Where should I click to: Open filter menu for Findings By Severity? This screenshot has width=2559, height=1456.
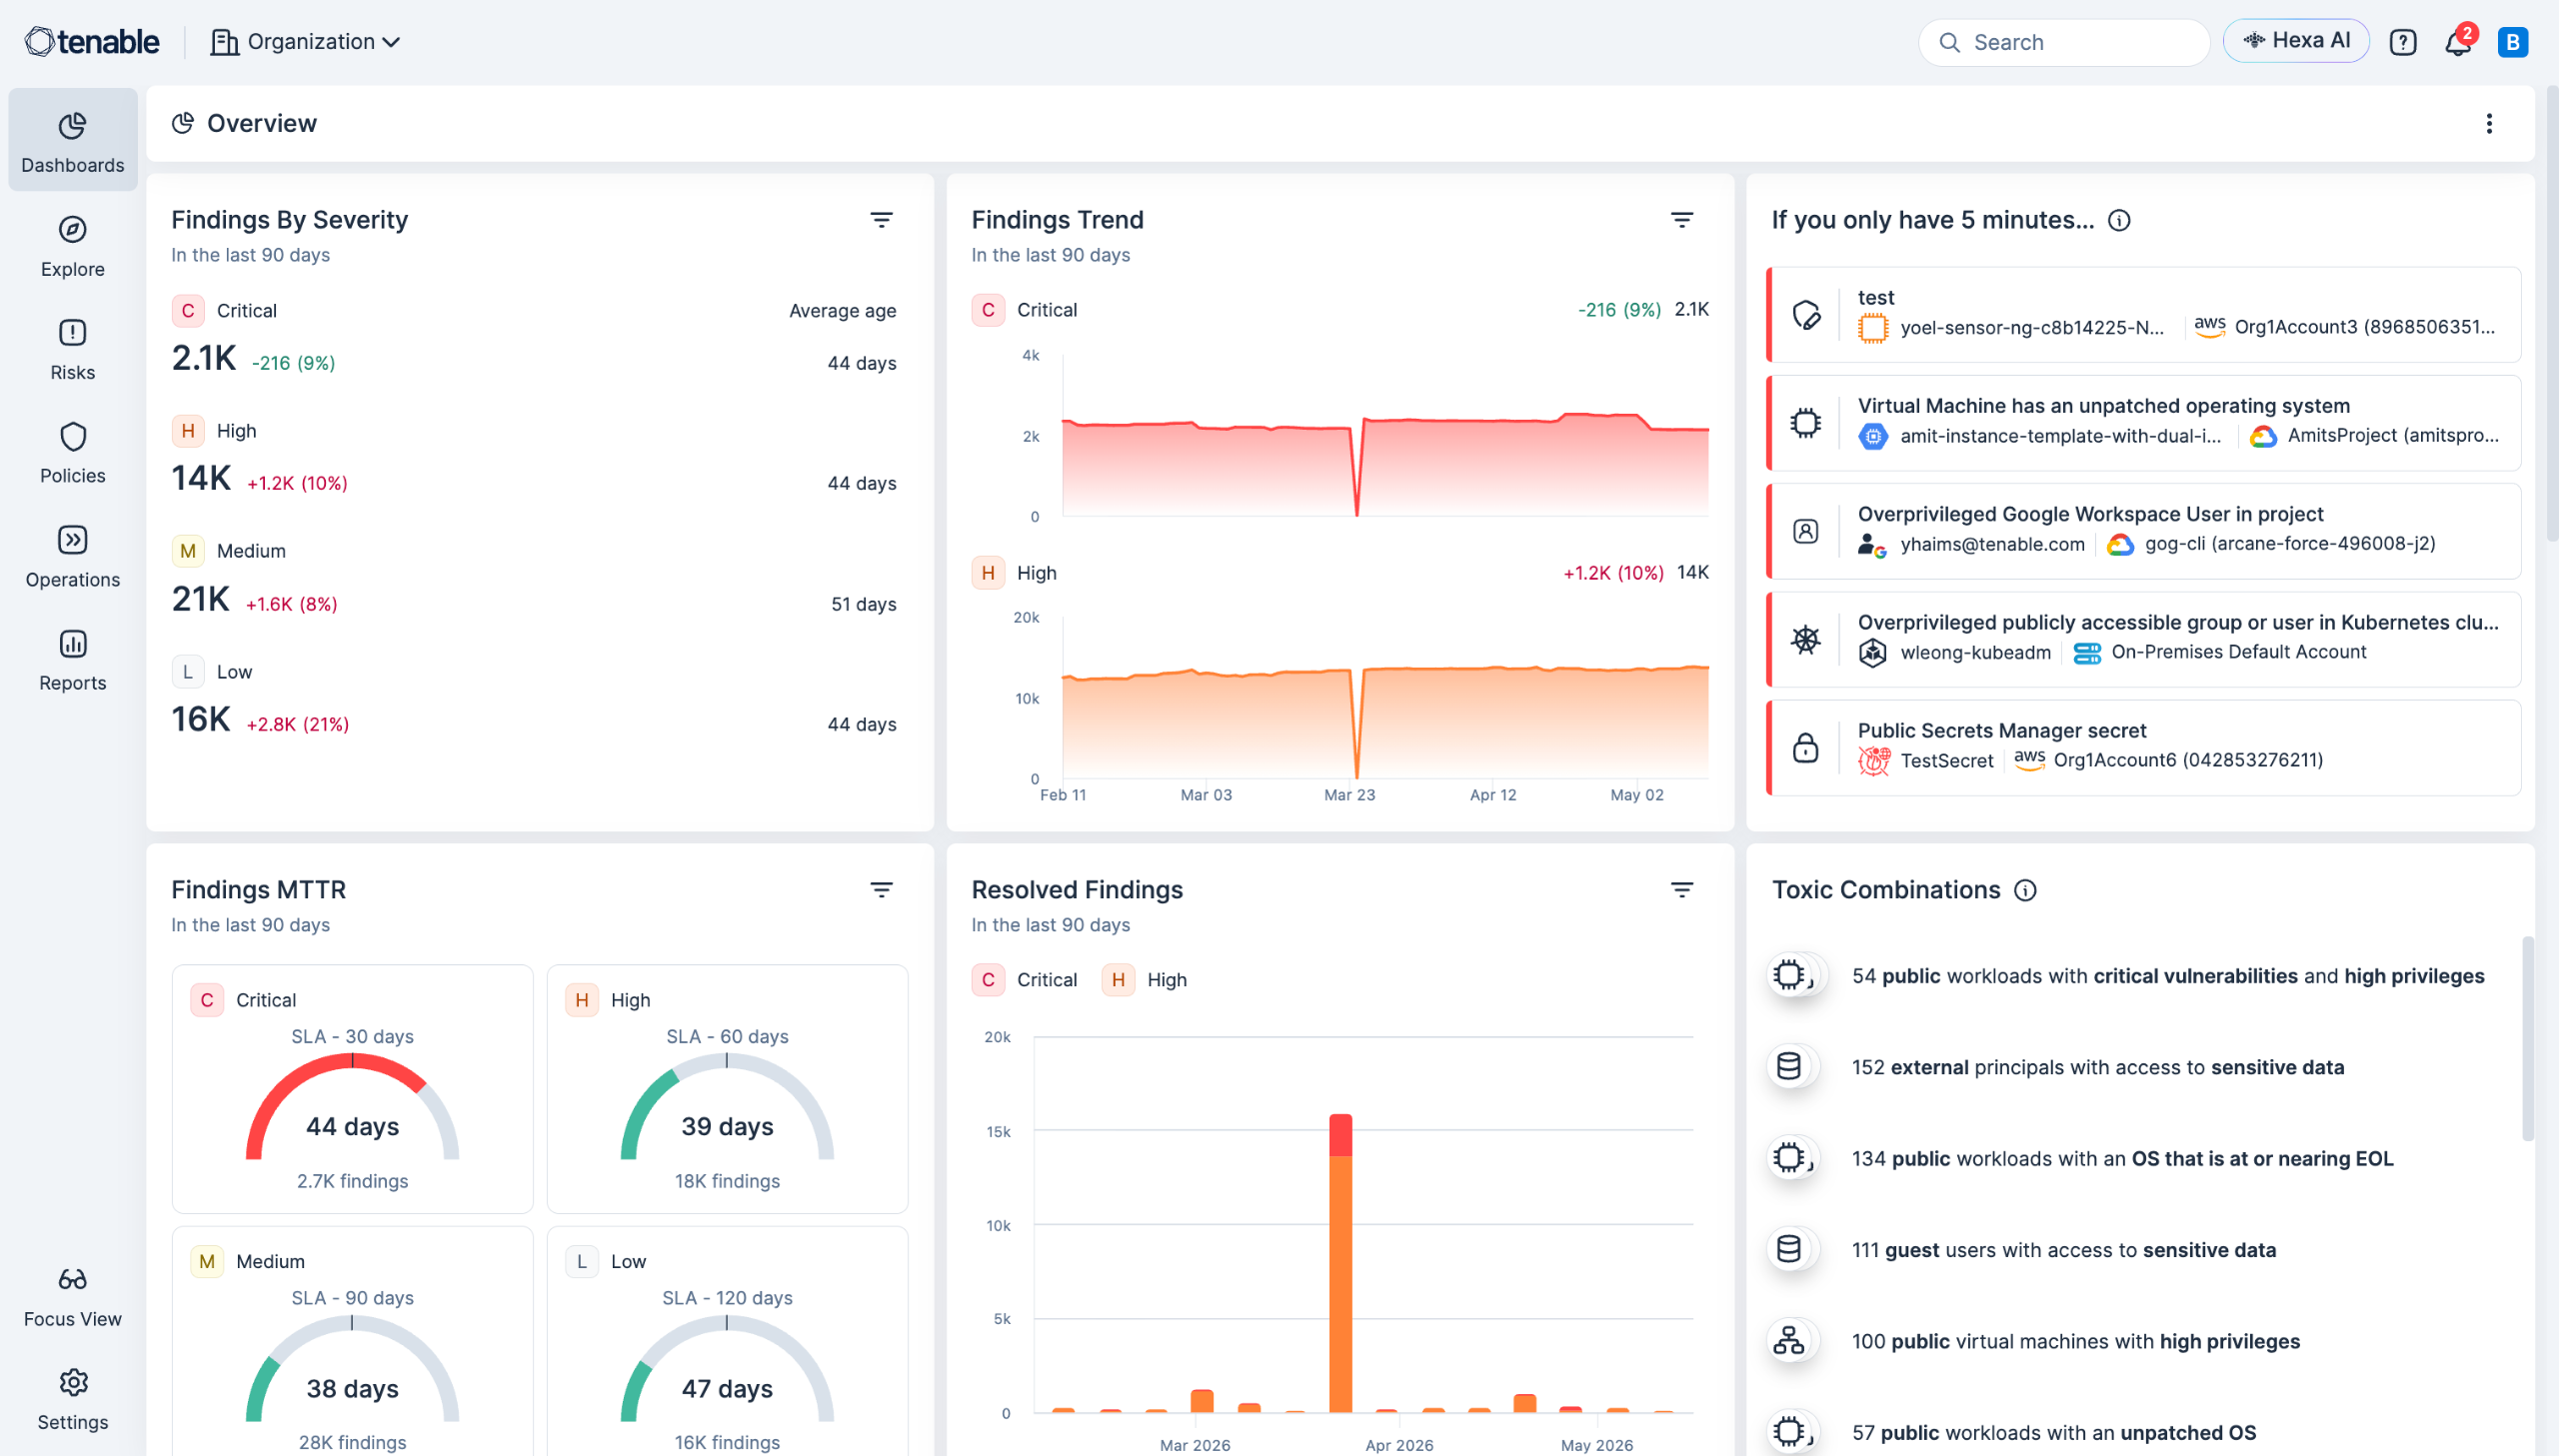(881, 220)
